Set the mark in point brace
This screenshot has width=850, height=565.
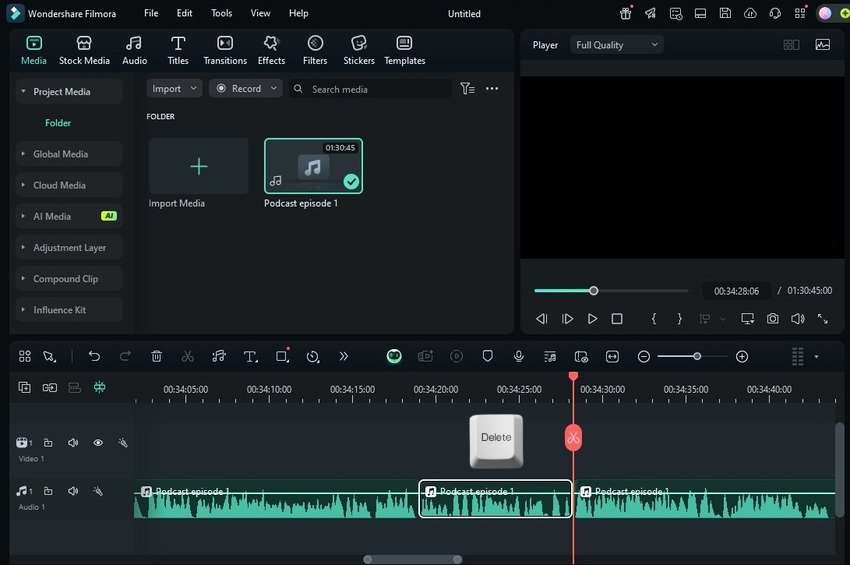(x=654, y=319)
